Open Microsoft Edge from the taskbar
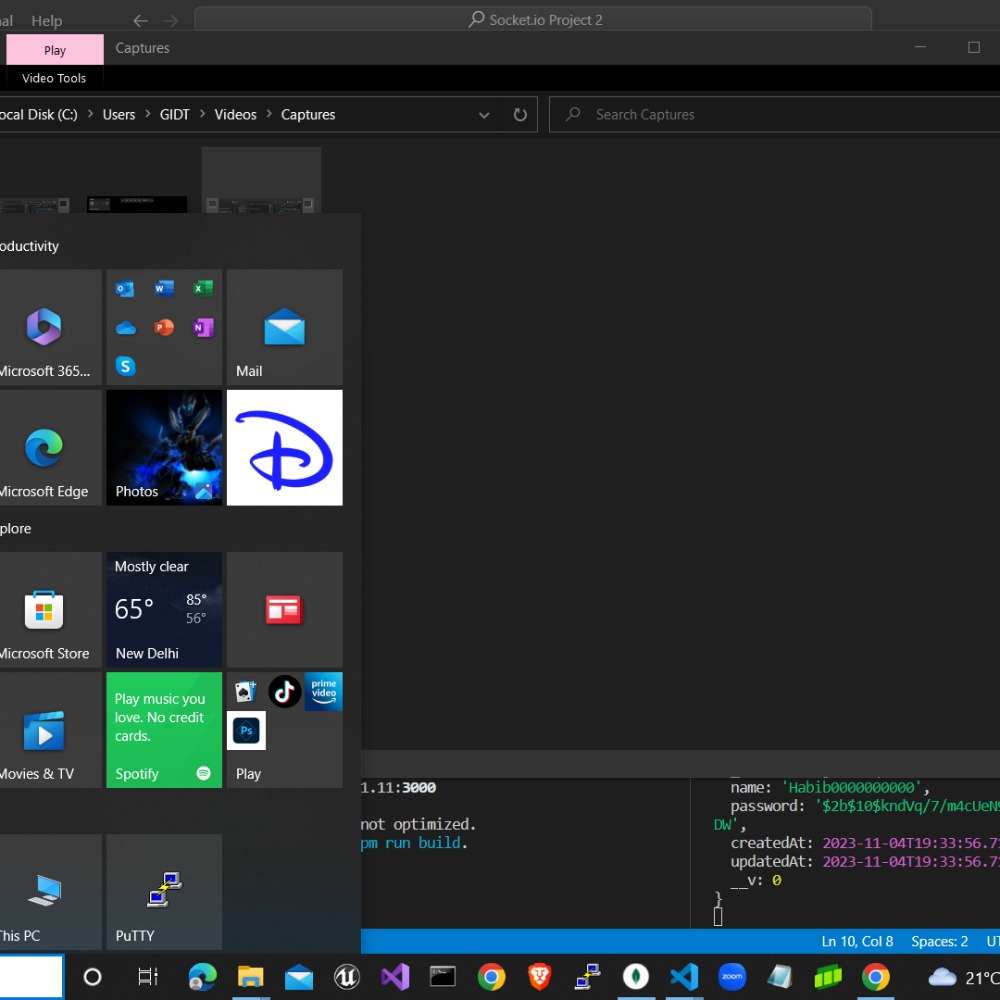The image size is (1000, 1000). click(x=203, y=977)
